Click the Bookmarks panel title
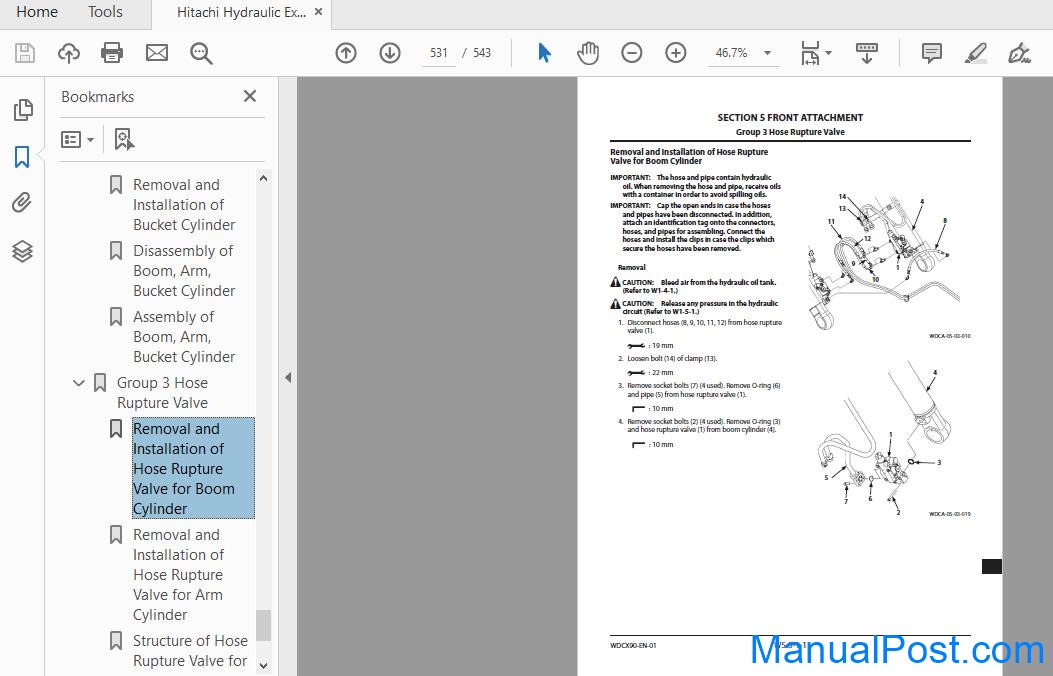This screenshot has width=1053, height=676. click(97, 97)
